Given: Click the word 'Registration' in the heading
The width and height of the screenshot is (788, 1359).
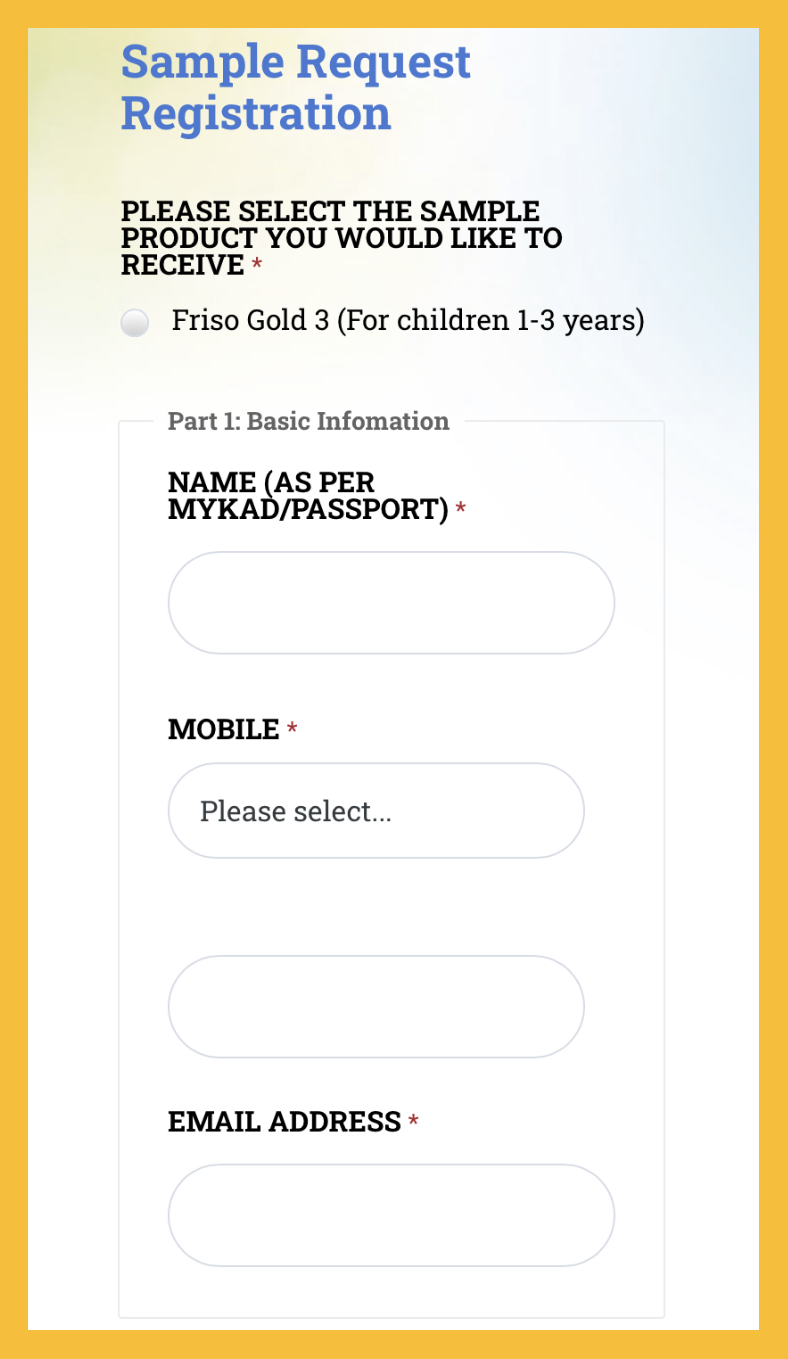Looking at the screenshot, I should pyautogui.click(x=256, y=112).
